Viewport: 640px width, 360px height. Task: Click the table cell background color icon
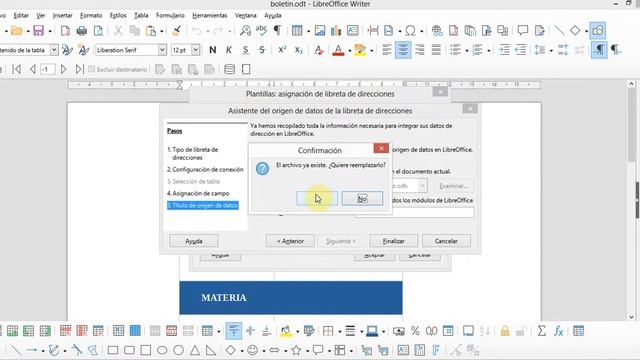pyautogui.click(x=286, y=331)
